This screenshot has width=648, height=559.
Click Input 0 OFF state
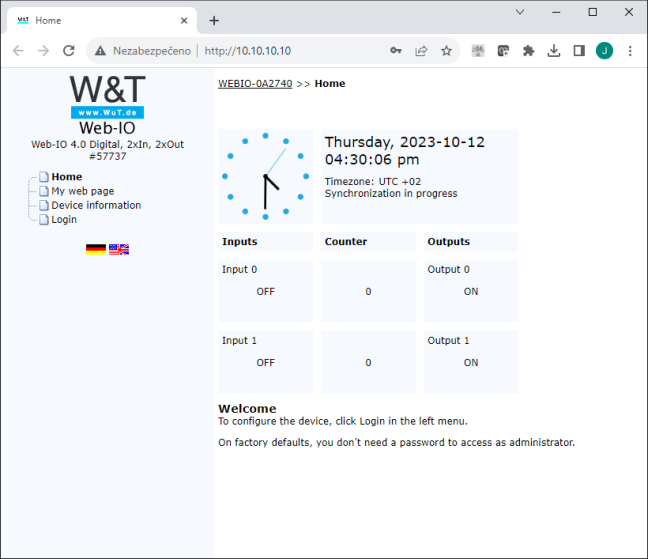click(265, 292)
